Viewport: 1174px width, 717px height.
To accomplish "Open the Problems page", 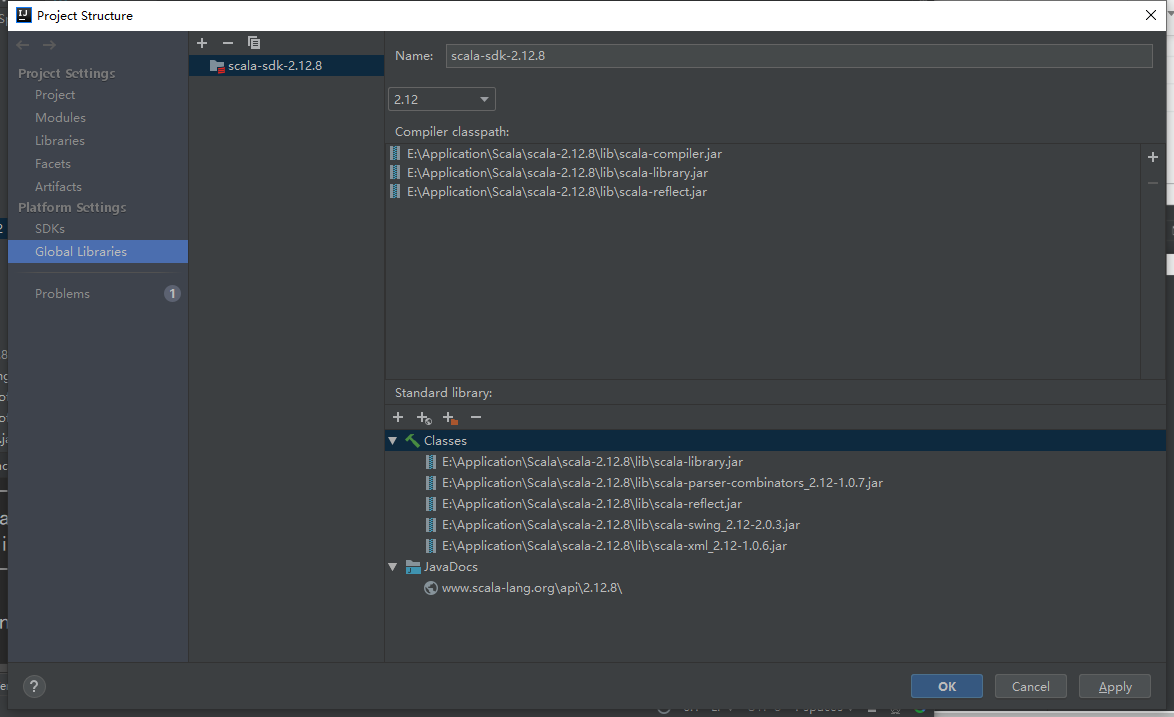I will [62, 293].
